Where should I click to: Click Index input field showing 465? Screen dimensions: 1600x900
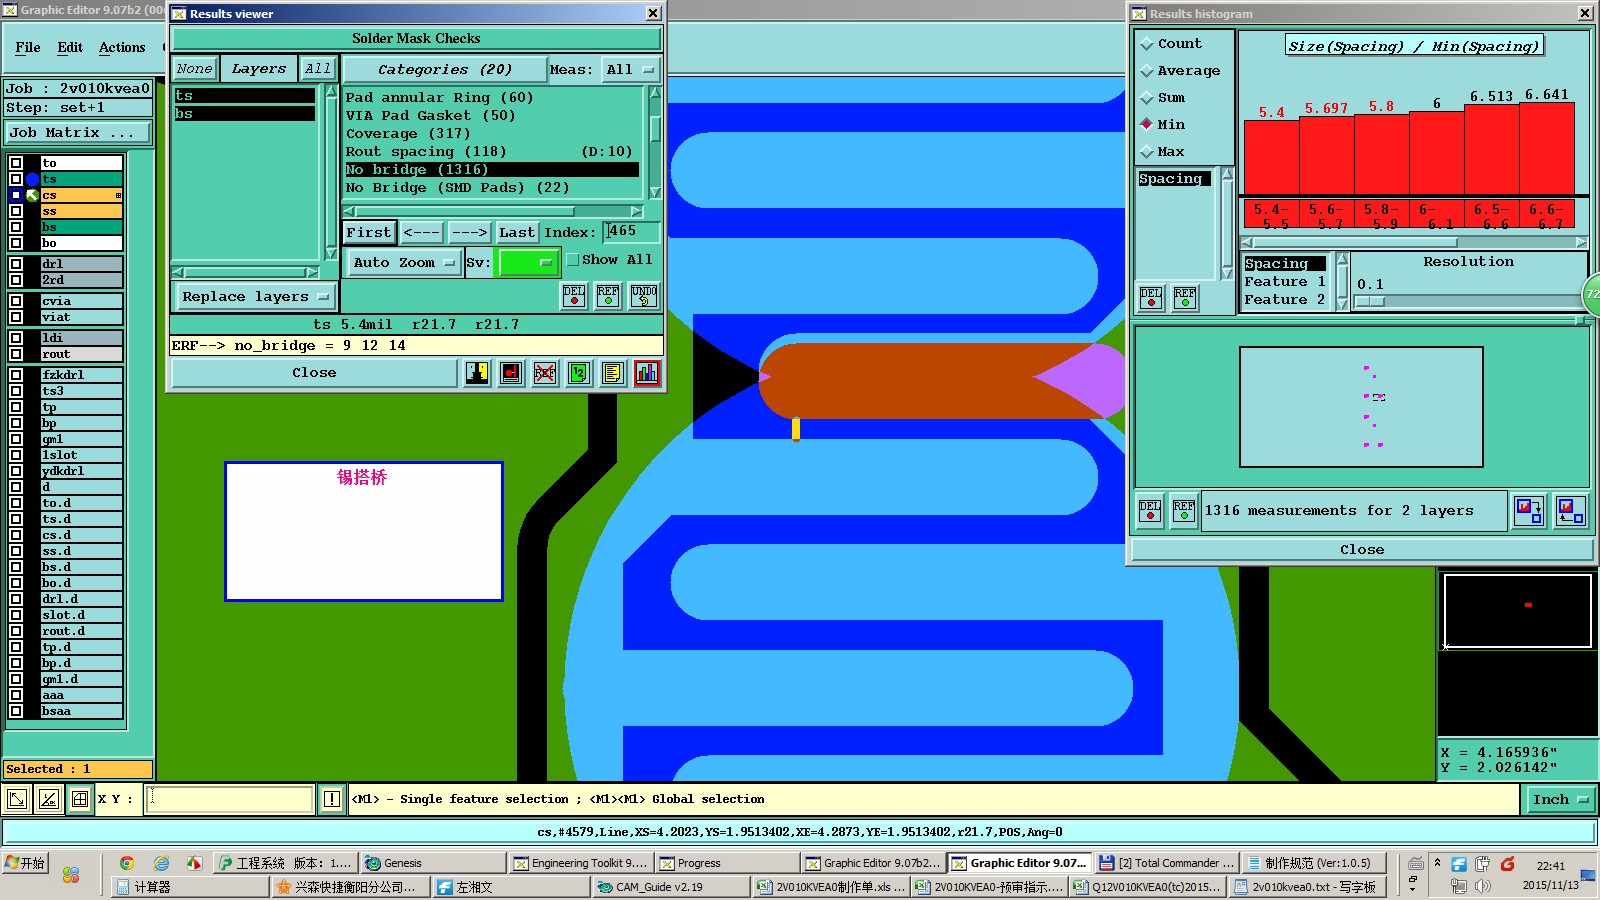[632, 232]
